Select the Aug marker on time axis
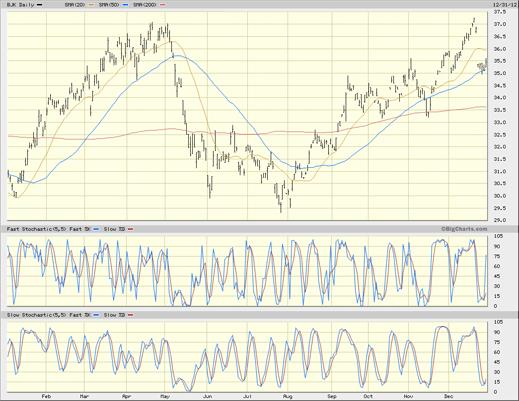 point(287,396)
